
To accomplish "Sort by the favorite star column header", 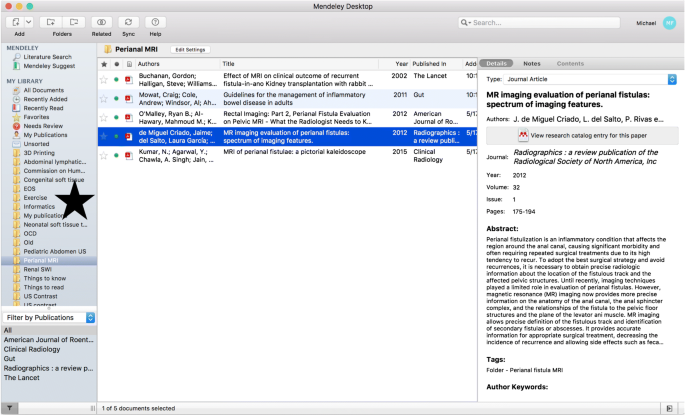I will click(104, 64).
